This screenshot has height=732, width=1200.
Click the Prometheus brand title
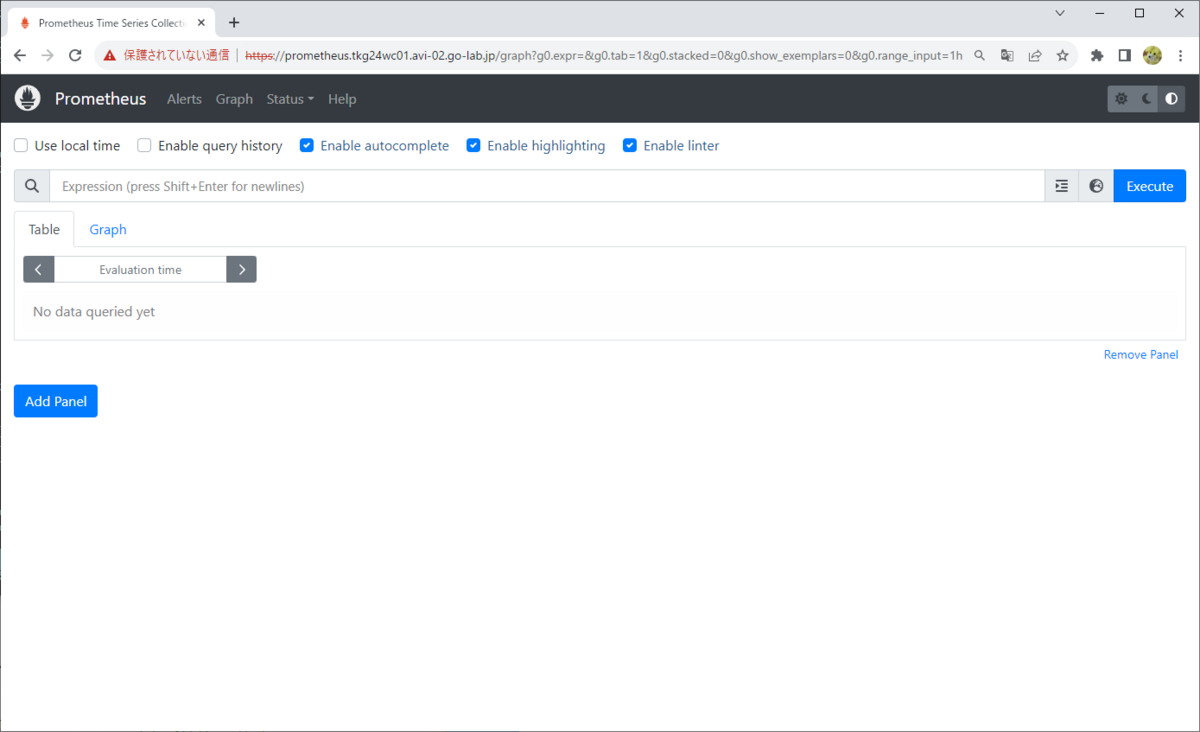(100, 99)
